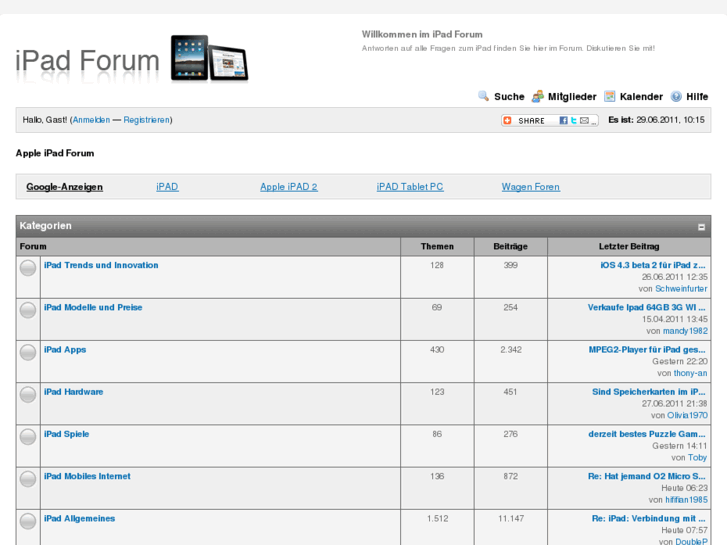The image size is (727, 545).
Task: Click the Mitglieder people icon
Action: pyautogui.click(x=538, y=97)
